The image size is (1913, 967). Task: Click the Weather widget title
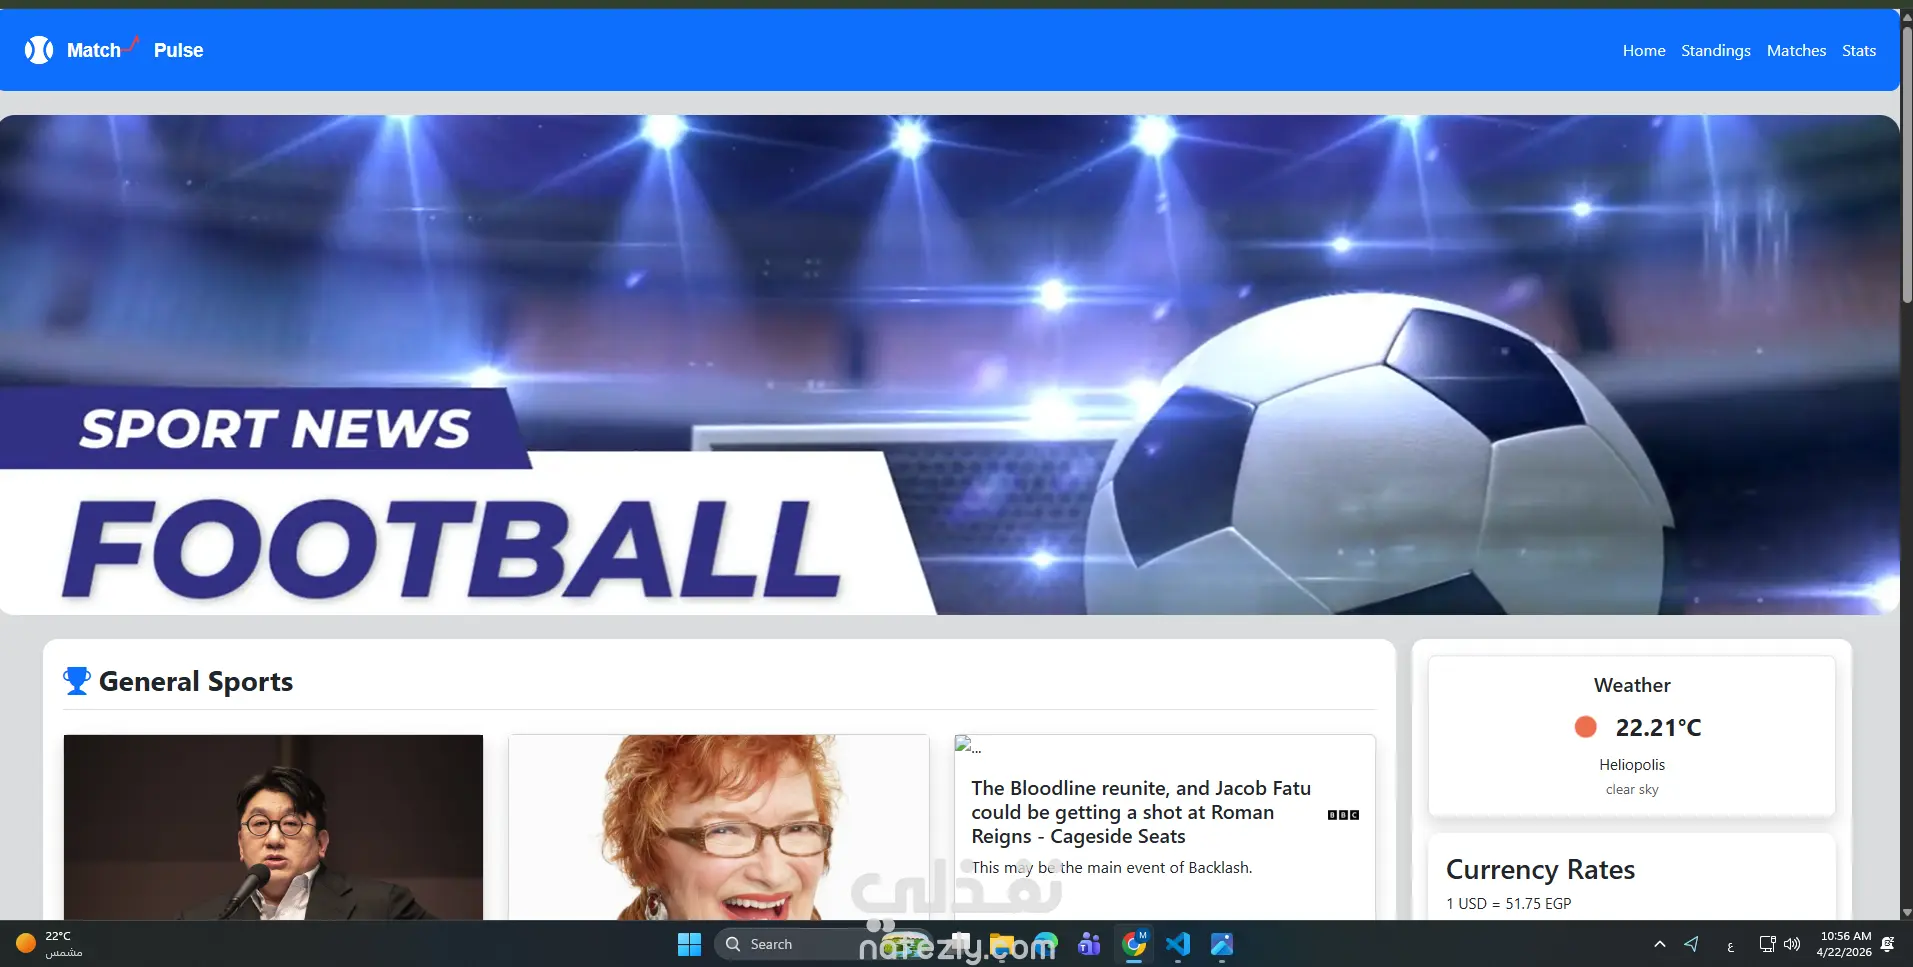(1632, 685)
